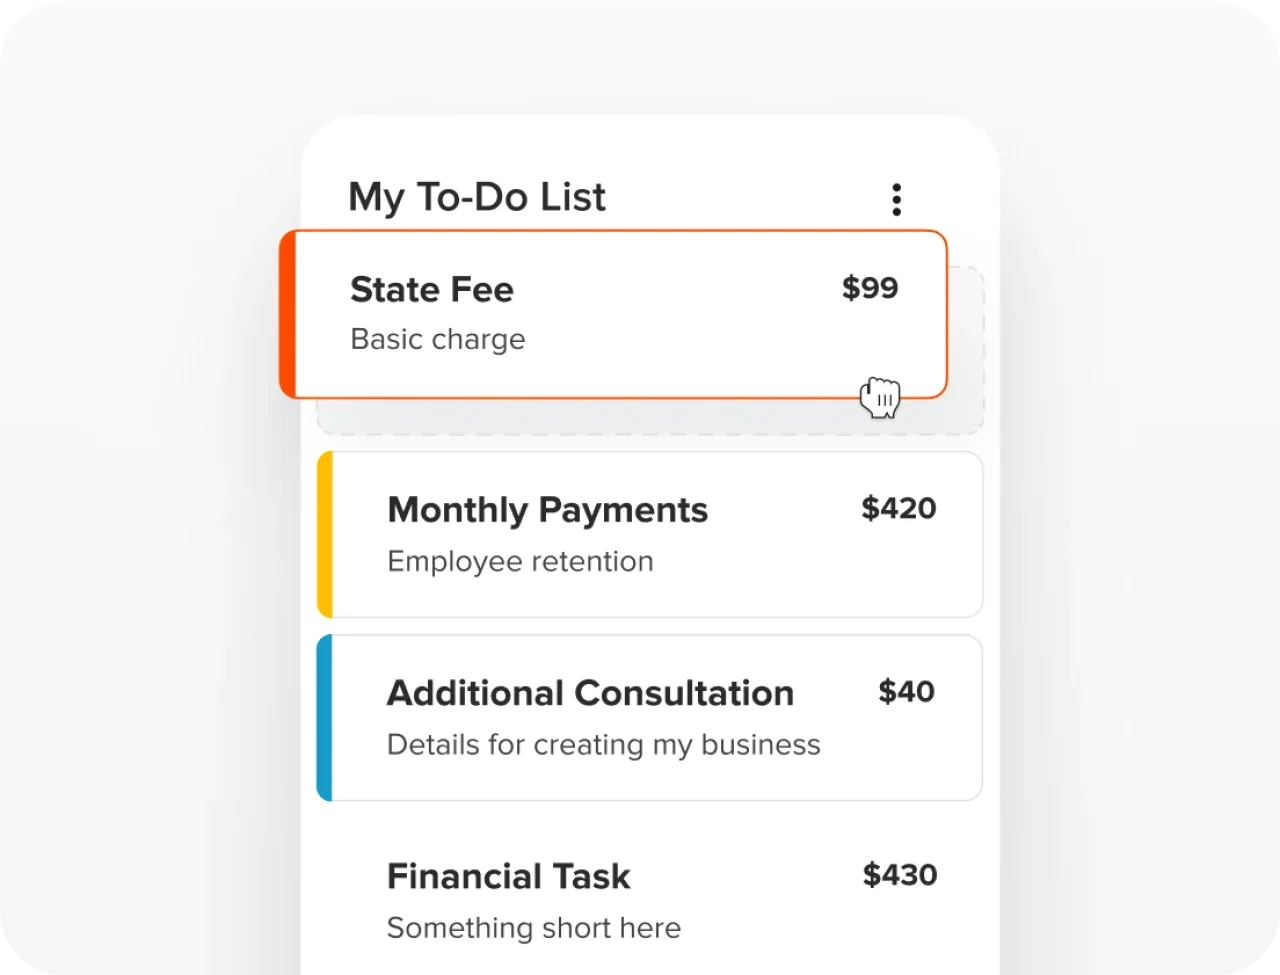Click the yellow stripe on Monthly Payments
Image resolution: width=1280 pixels, height=975 pixels.
pyautogui.click(x=324, y=534)
